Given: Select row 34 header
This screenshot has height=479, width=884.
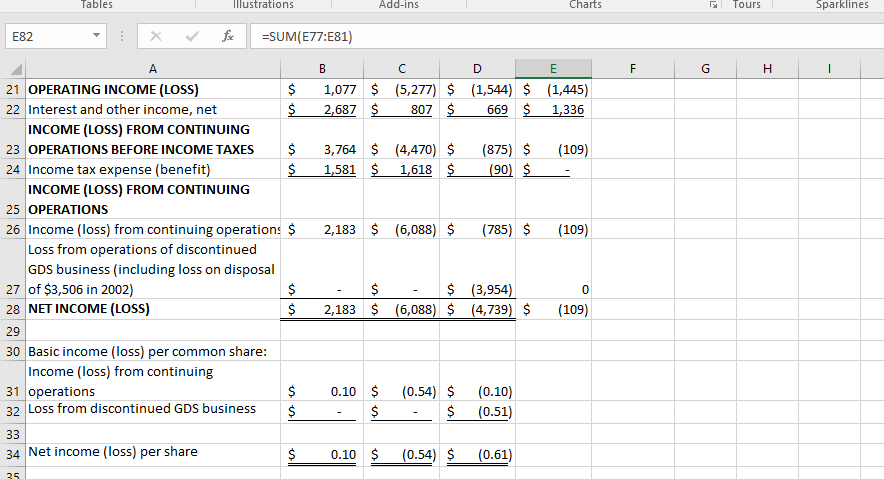Looking at the screenshot, I should click(13, 454).
